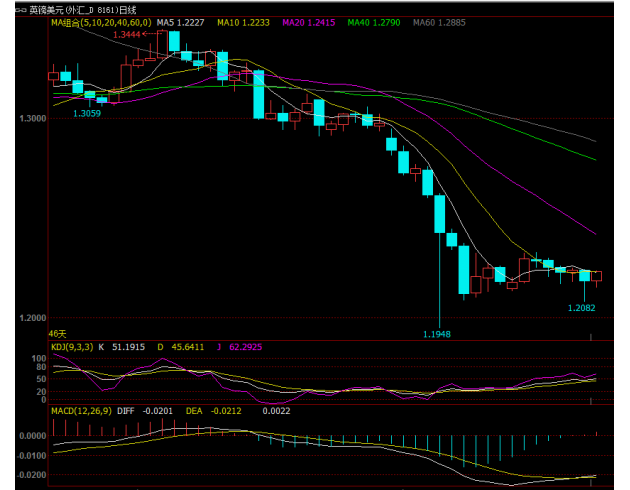630x490 pixels.
Task: Click the D 45.6411 value
Action: click(x=181, y=347)
